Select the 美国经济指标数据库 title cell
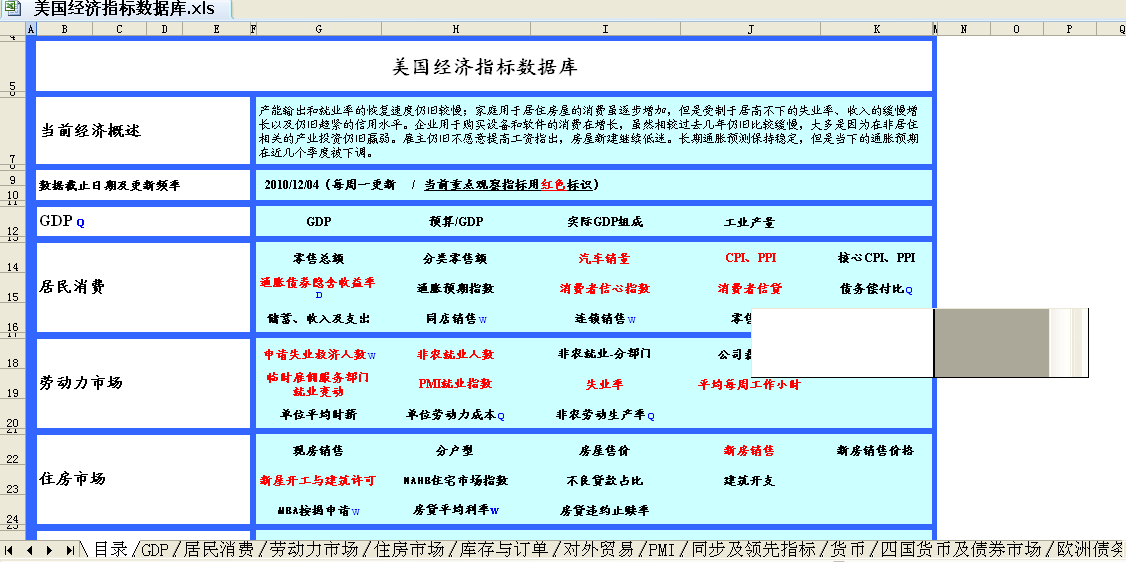This screenshot has width=1126, height=562. point(485,67)
